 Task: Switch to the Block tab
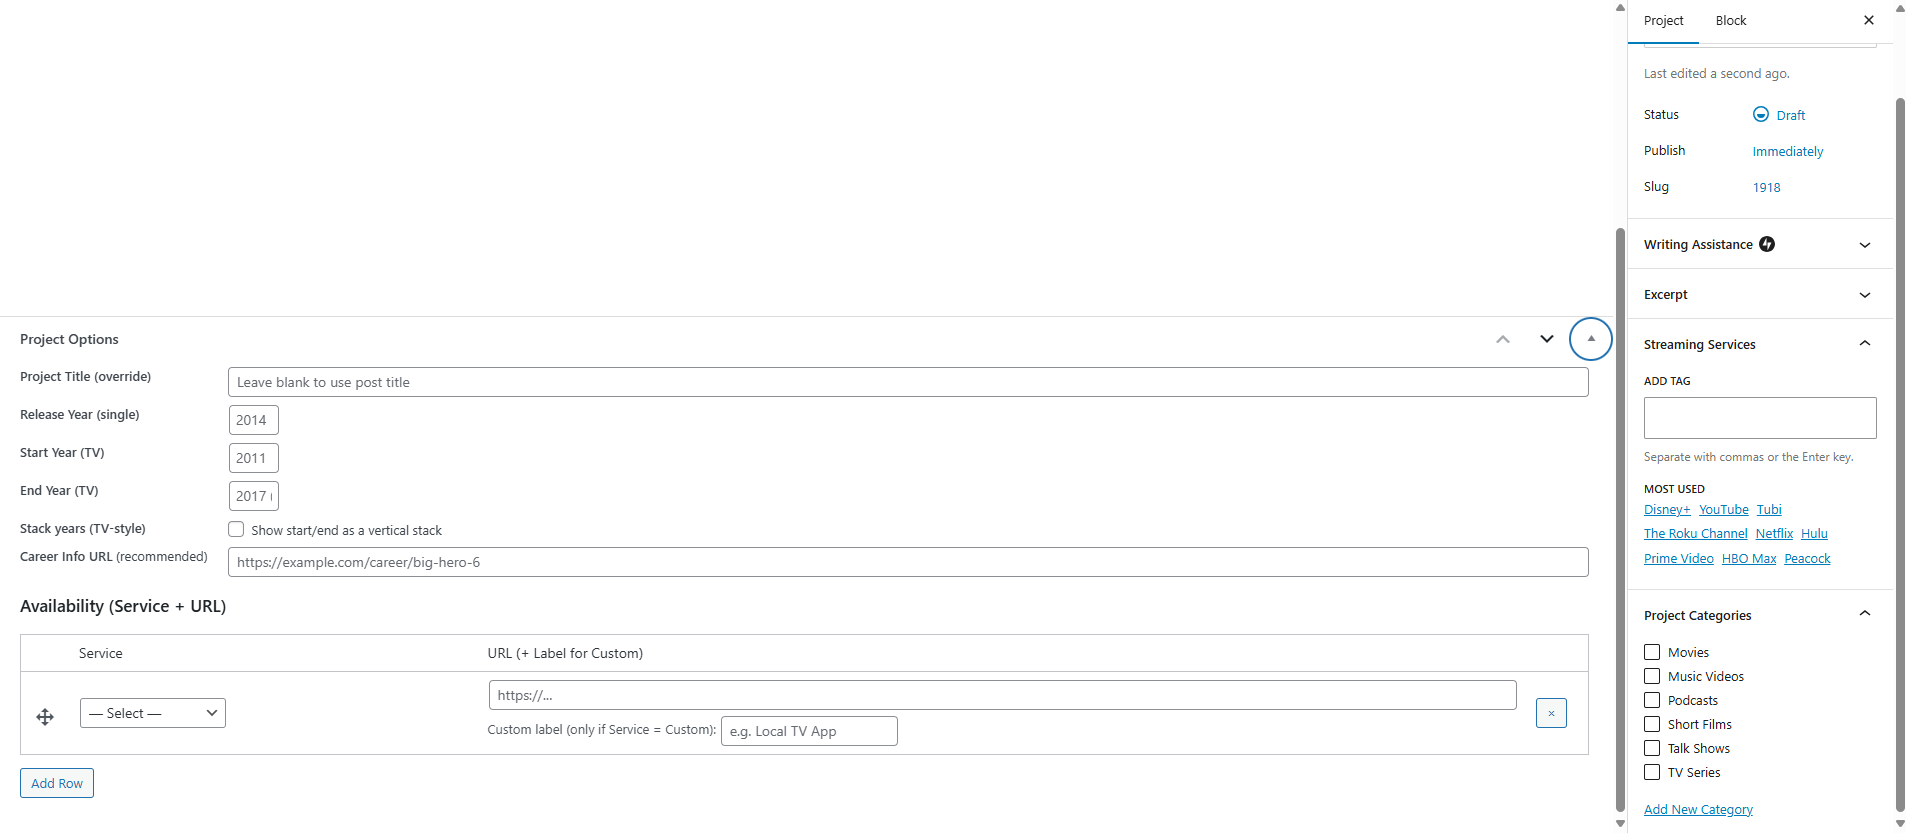1730,20
